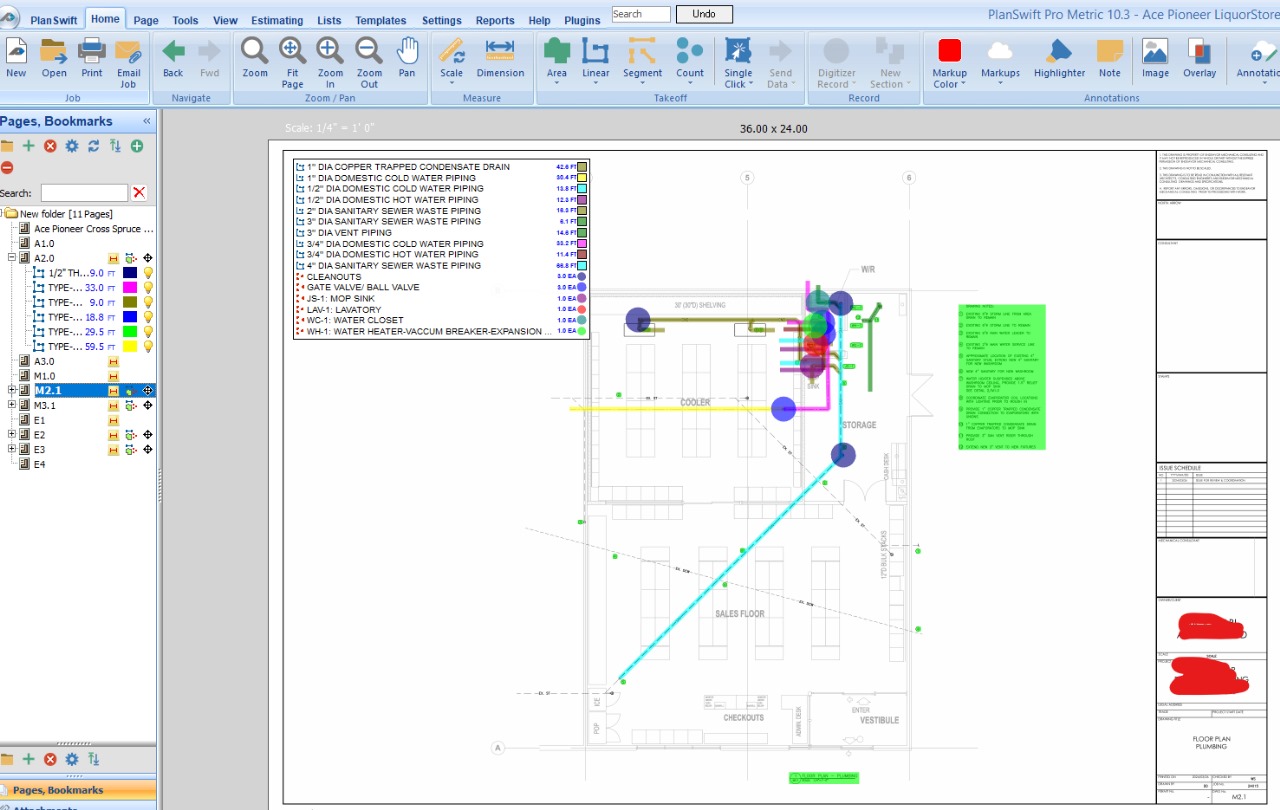This screenshot has height=810, width=1280.
Task: Click the Search box beside Undo
Action: [640, 14]
